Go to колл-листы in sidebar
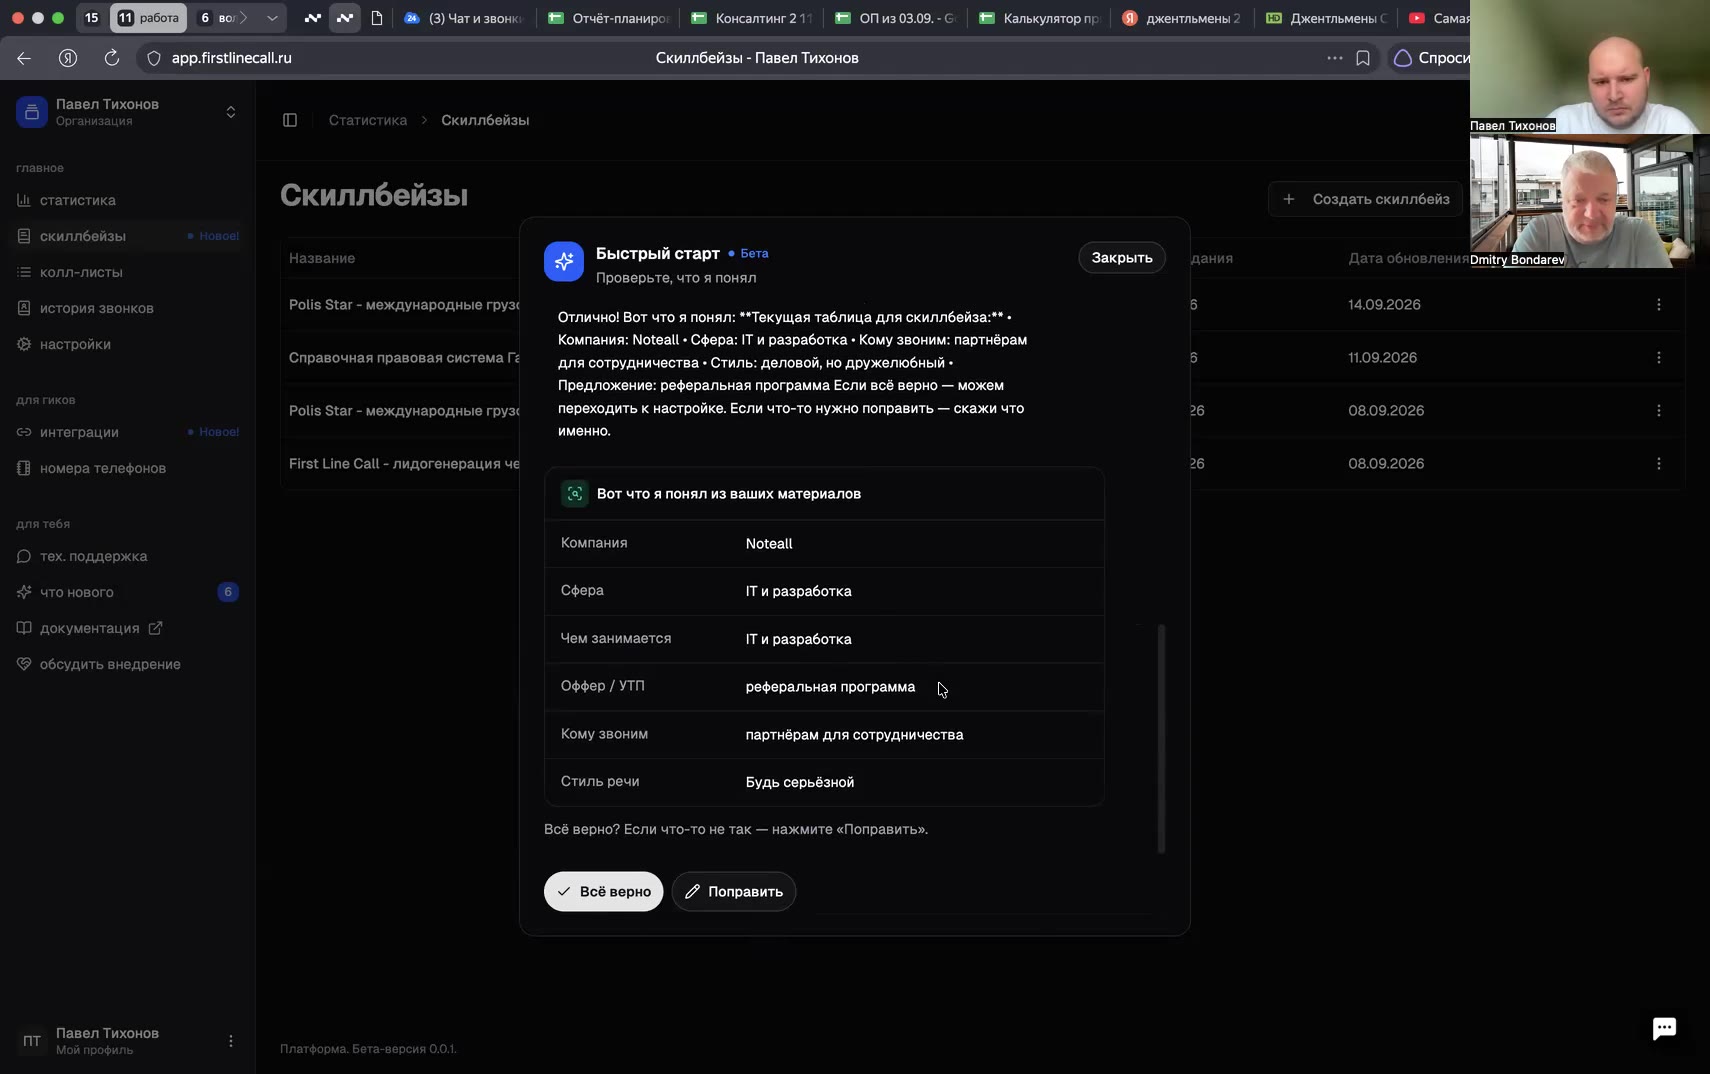 tap(81, 272)
